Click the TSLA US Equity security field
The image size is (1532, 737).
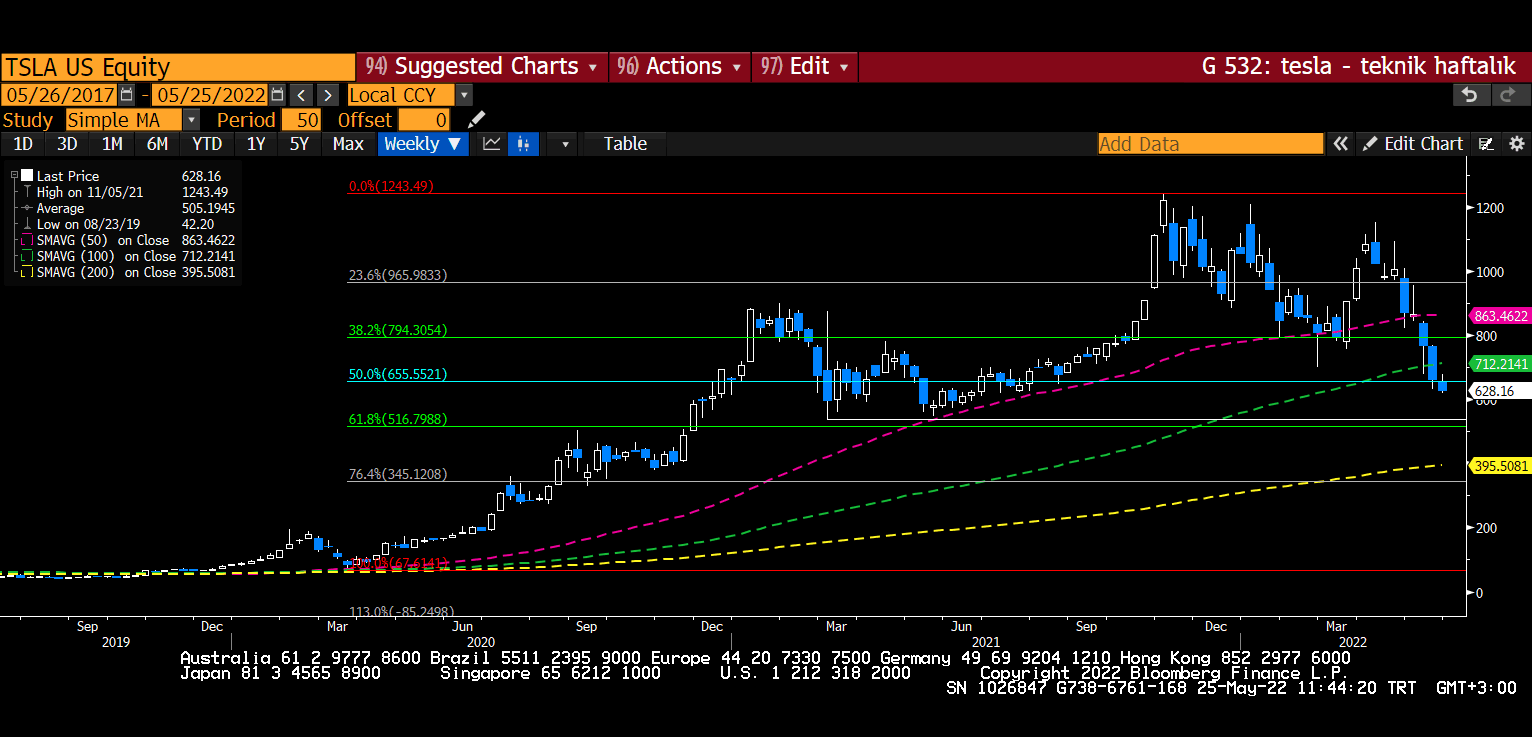(x=178, y=67)
